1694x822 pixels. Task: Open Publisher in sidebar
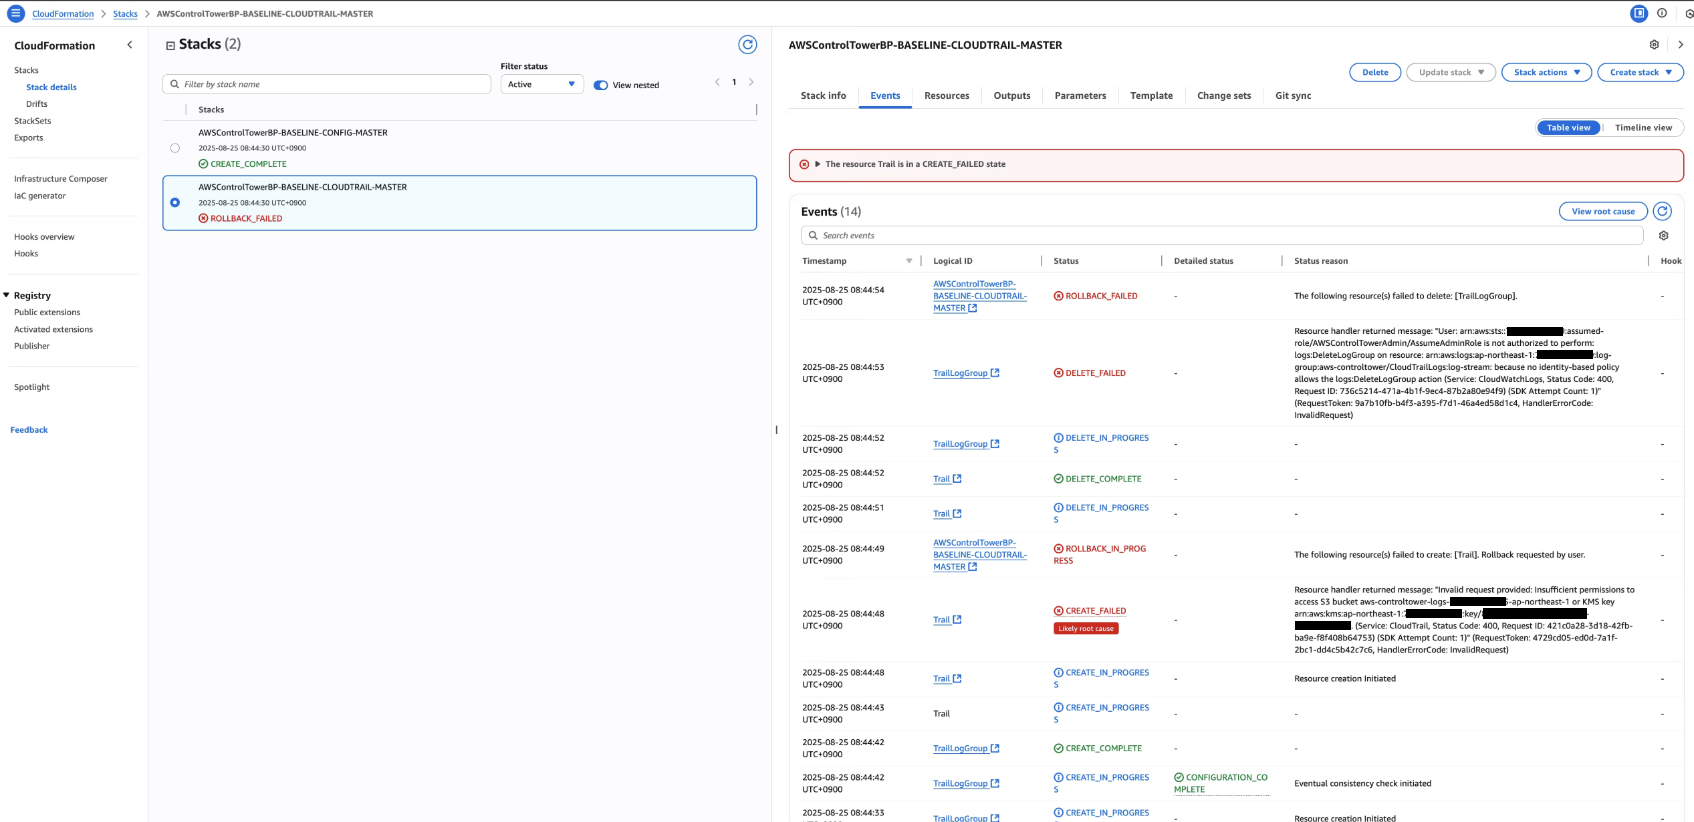click(32, 346)
